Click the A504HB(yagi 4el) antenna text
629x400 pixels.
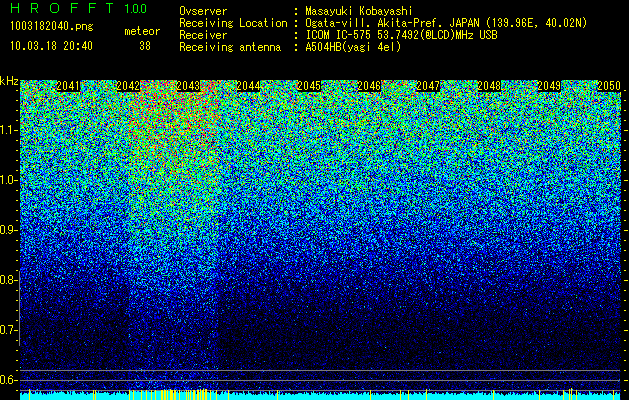(x=353, y=47)
